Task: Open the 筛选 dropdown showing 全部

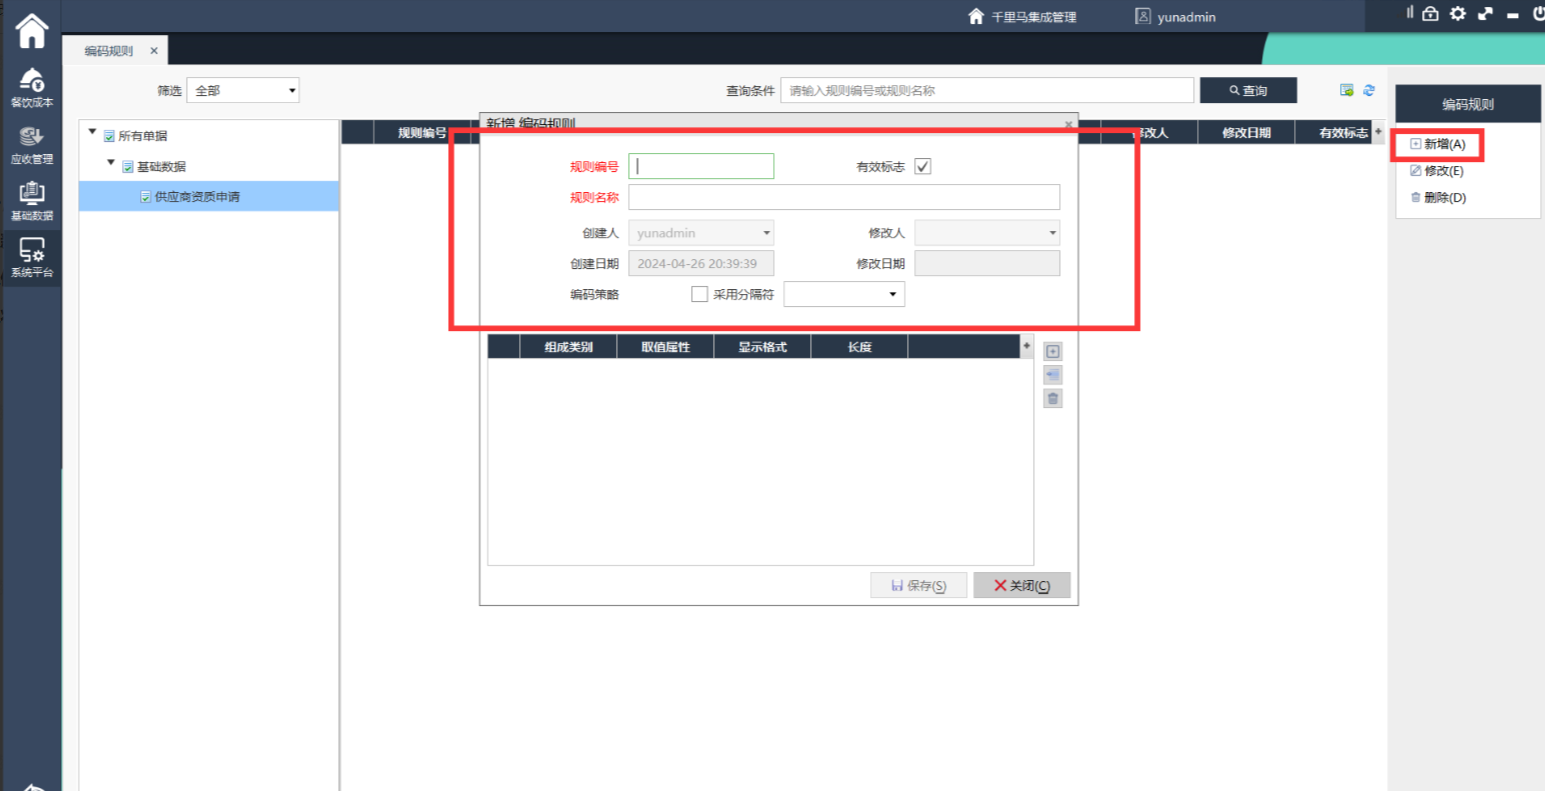Action: click(x=243, y=90)
